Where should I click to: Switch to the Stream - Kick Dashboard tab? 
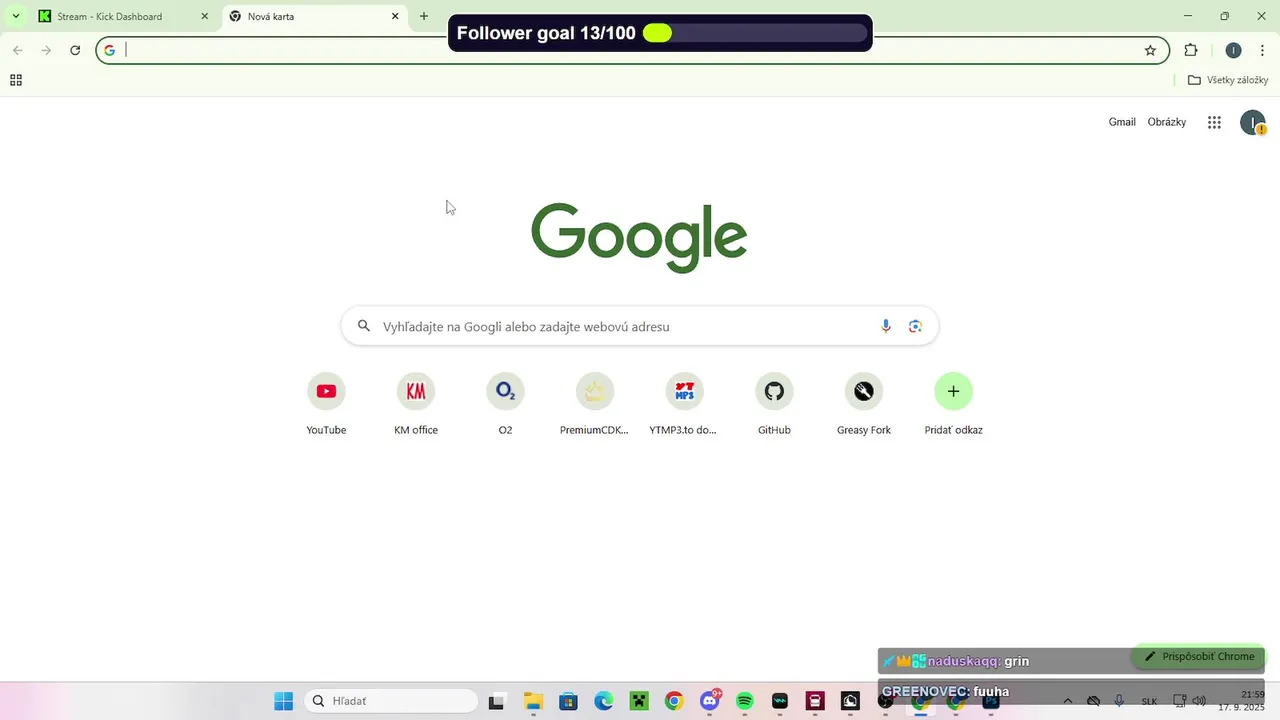coord(124,16)
